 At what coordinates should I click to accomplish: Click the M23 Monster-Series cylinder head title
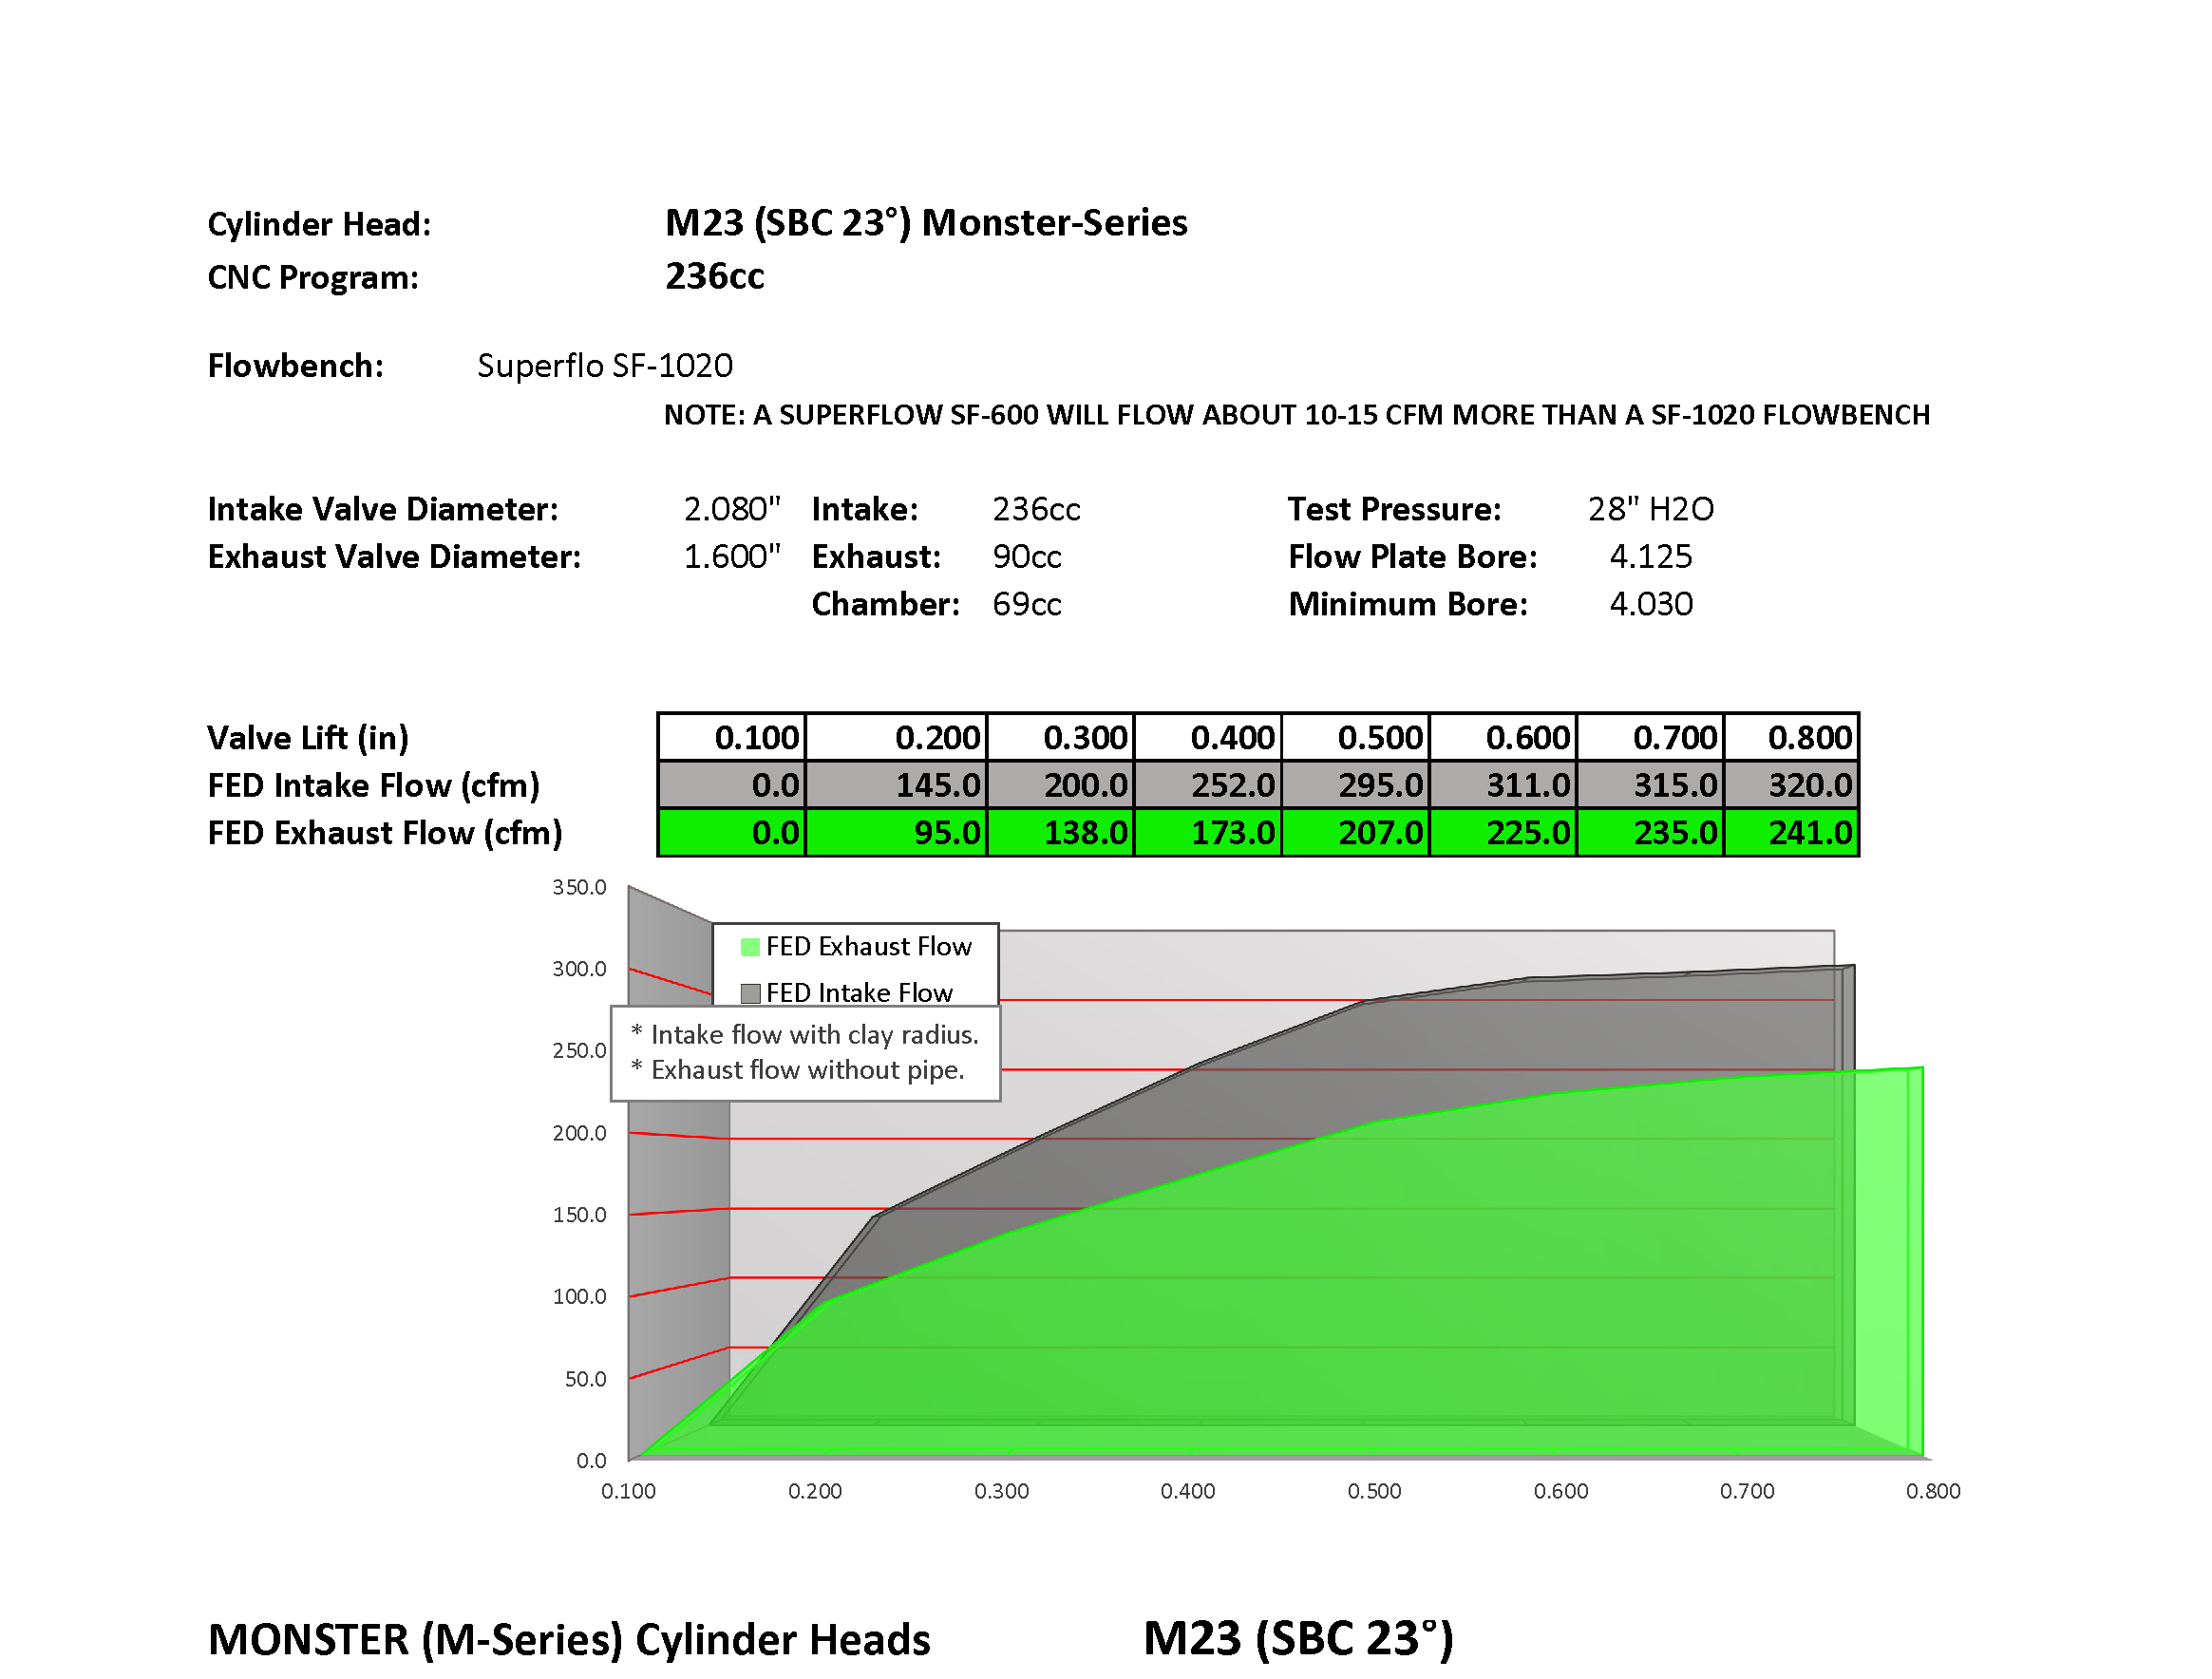coord(925,222)
